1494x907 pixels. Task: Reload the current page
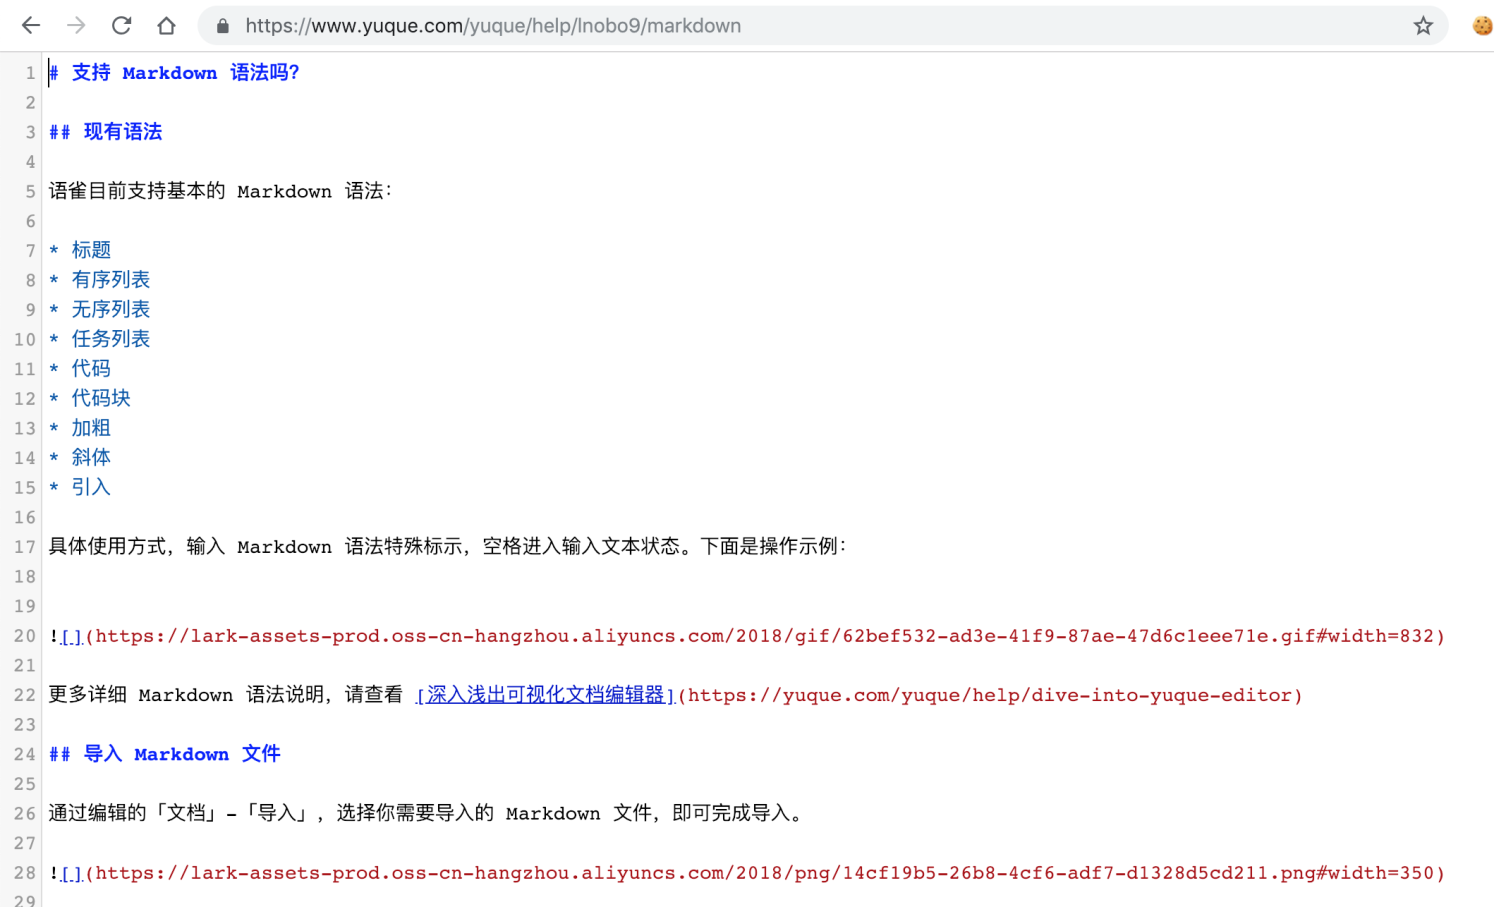click(121, 26)
